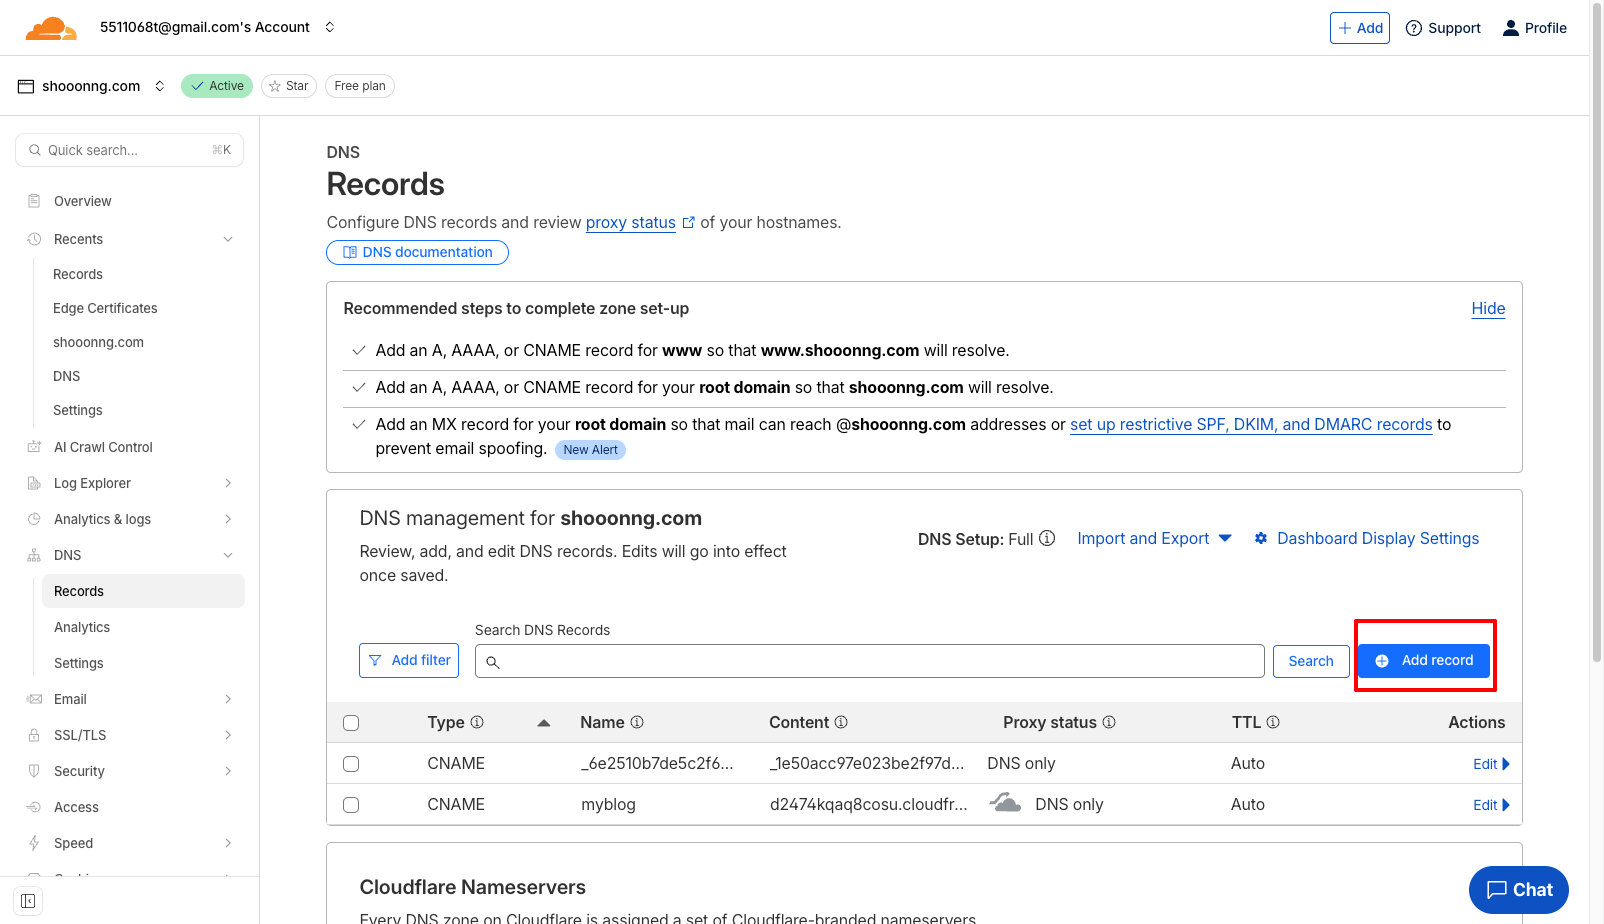Edit the myblog CNAME record
The width and height of the screenshot is (1604, 924).
point(1491,805)
